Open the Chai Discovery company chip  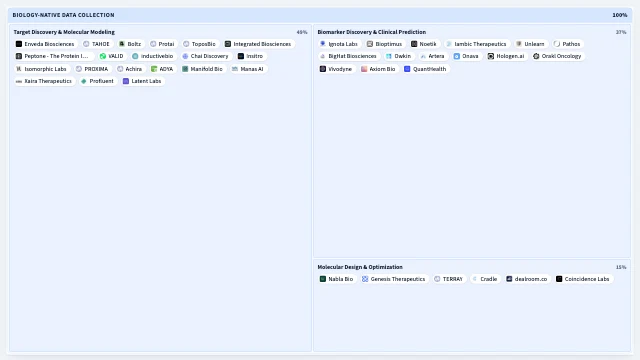click(205, 56)
